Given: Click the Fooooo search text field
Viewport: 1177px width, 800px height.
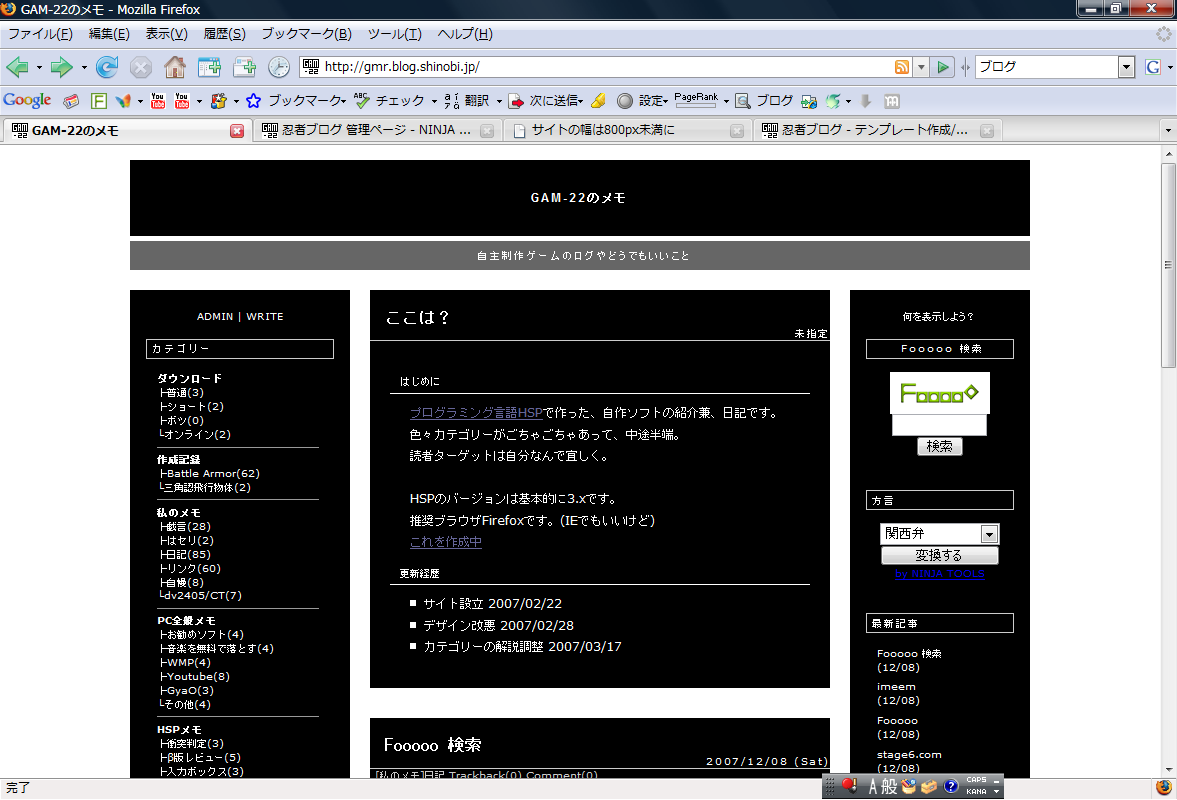Looking at the screenshot, I should tap(939, 425).
